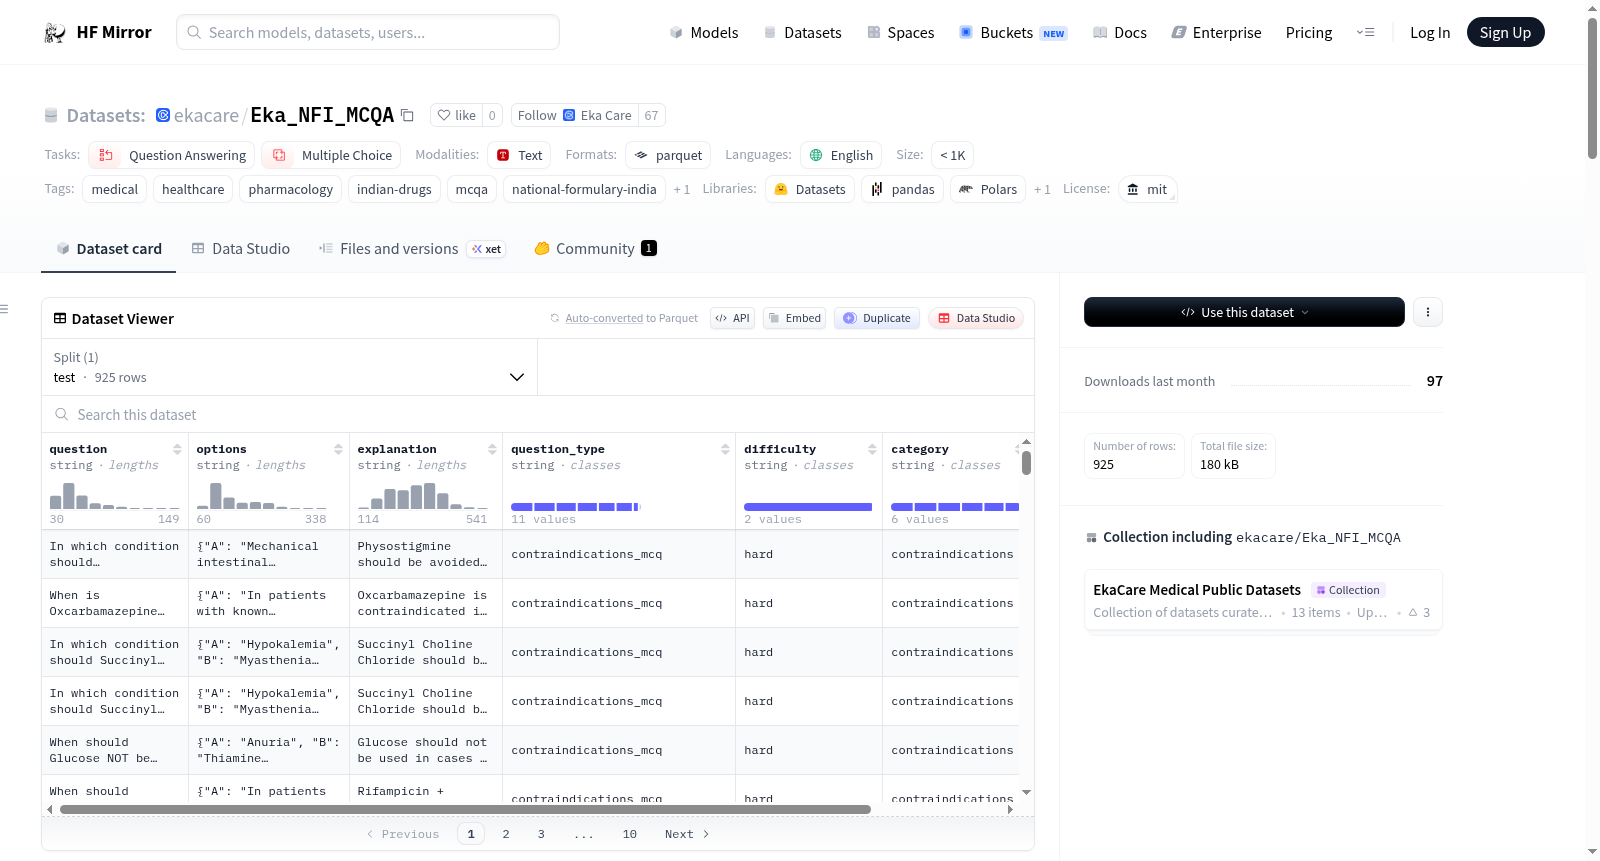Sort the question column

[177, 449]
